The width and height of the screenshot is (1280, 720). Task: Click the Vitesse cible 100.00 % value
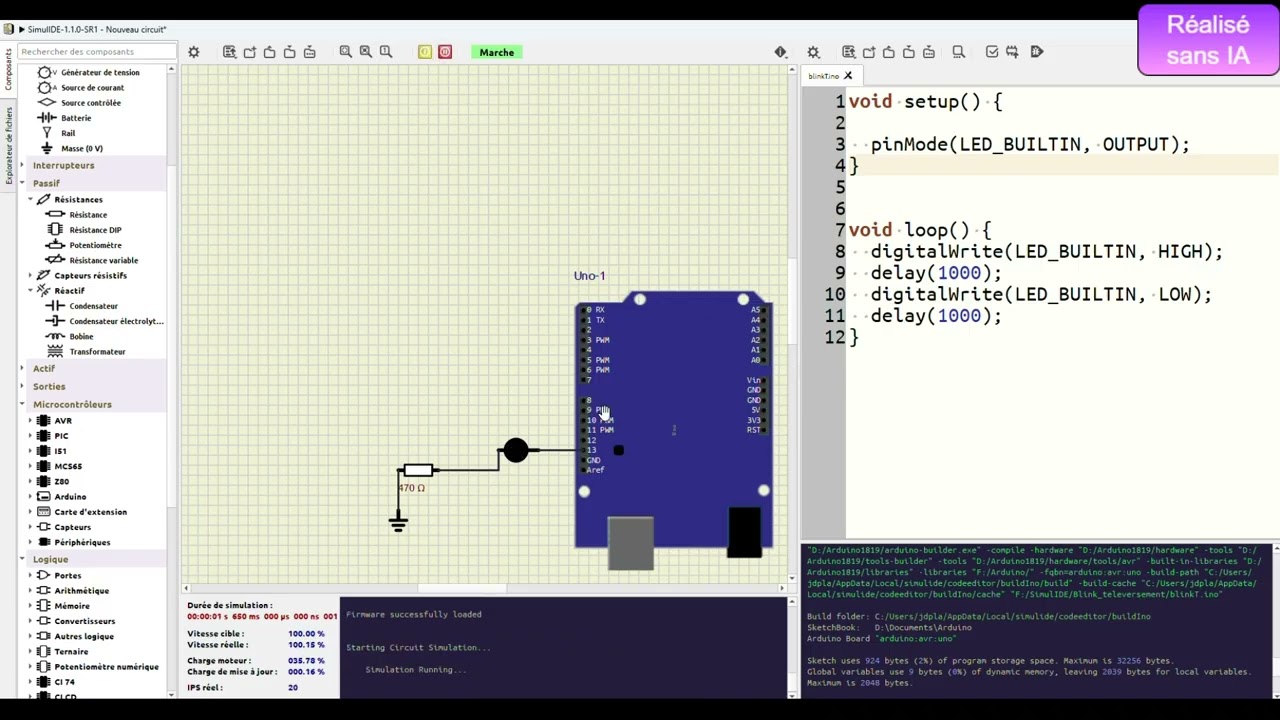pyautogui.click(x=306, y=634)
